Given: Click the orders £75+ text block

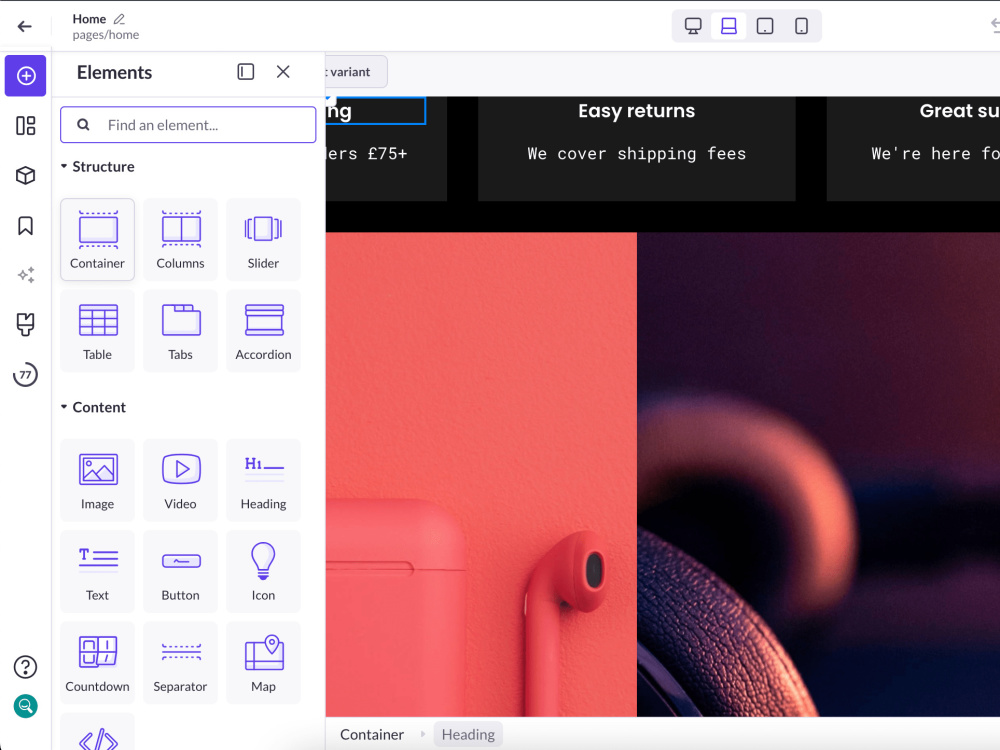Looking at the screenshot, I should [x=366, y=154].
